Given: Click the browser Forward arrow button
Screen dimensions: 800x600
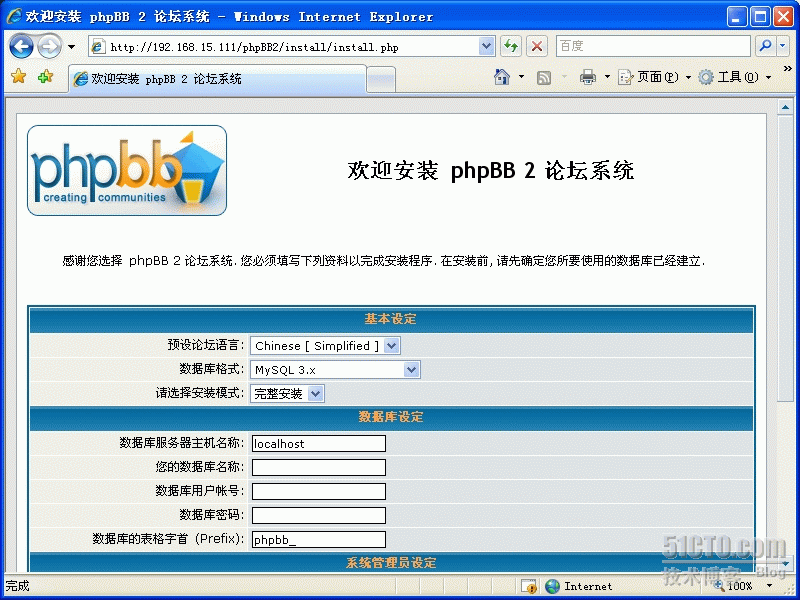Looking at the screenshot, I should (x=49, y=46).
